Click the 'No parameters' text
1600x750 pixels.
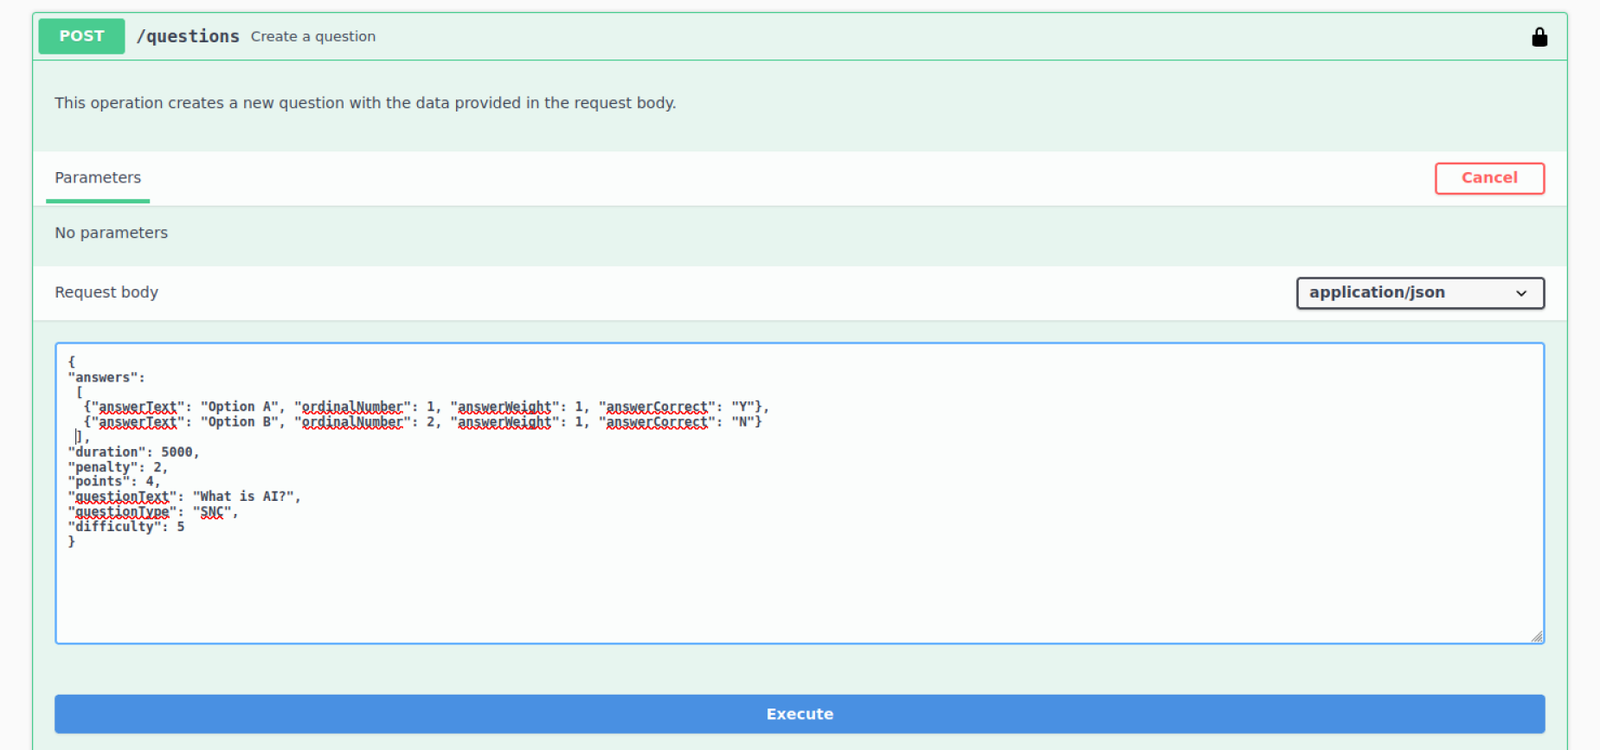(x=111, y=233)
